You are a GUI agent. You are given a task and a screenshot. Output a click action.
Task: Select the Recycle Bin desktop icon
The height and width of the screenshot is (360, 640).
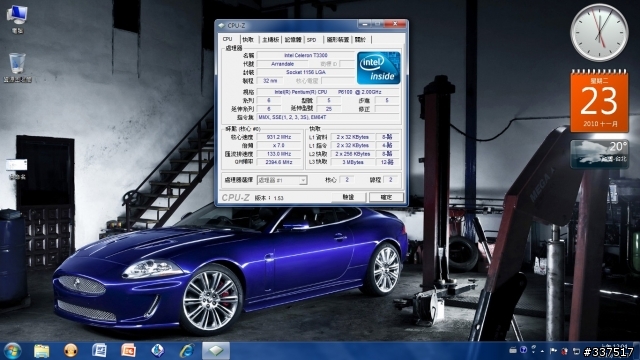(17, 67)
